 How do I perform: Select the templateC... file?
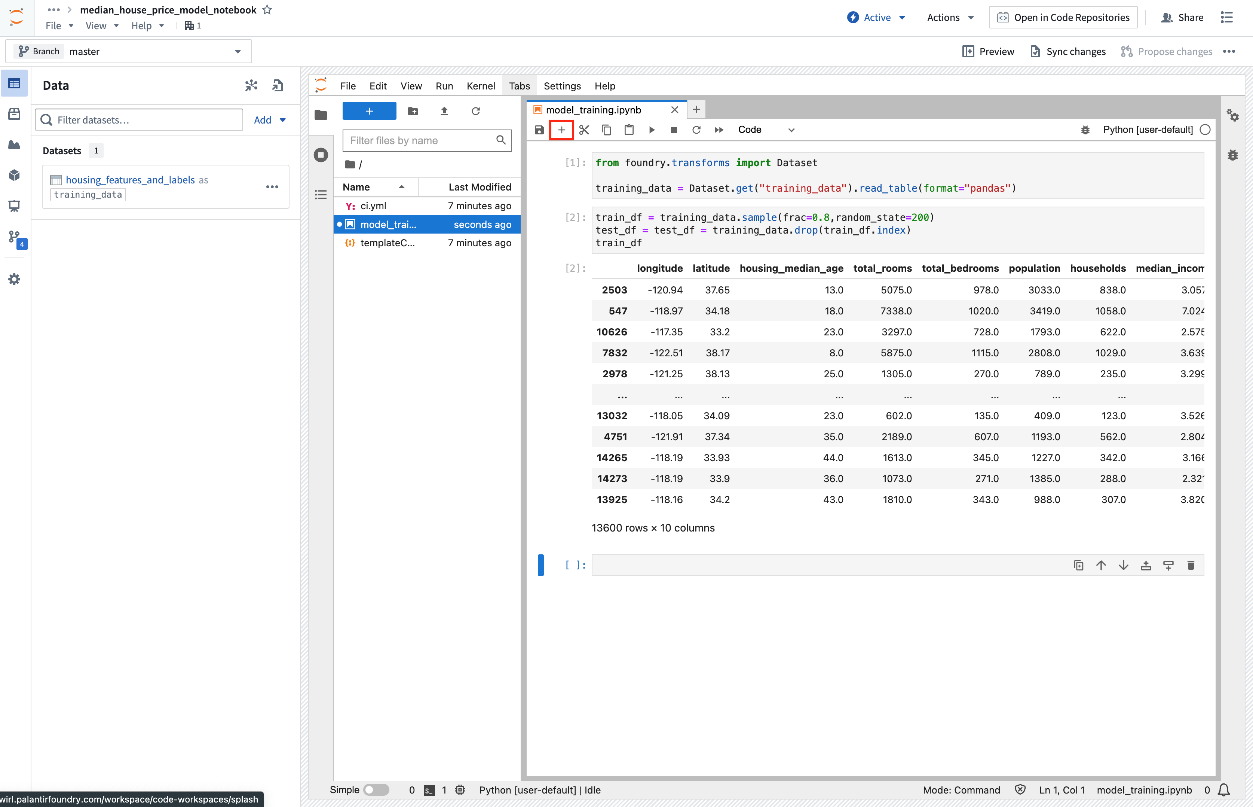click(x=425, y=243)
